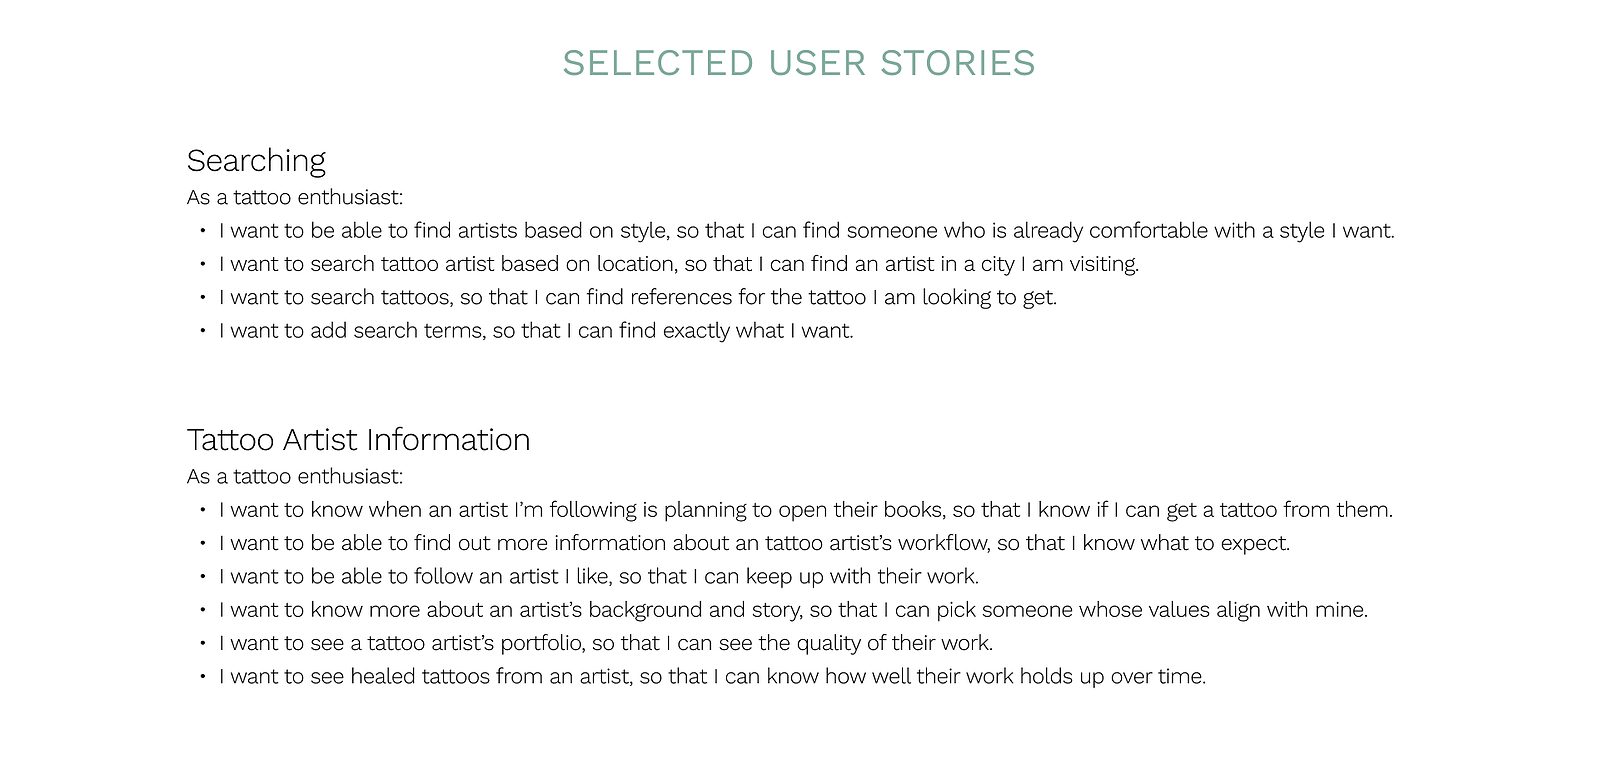
Task: Click the story about searching tattoos for references
Action: (638, 297)
